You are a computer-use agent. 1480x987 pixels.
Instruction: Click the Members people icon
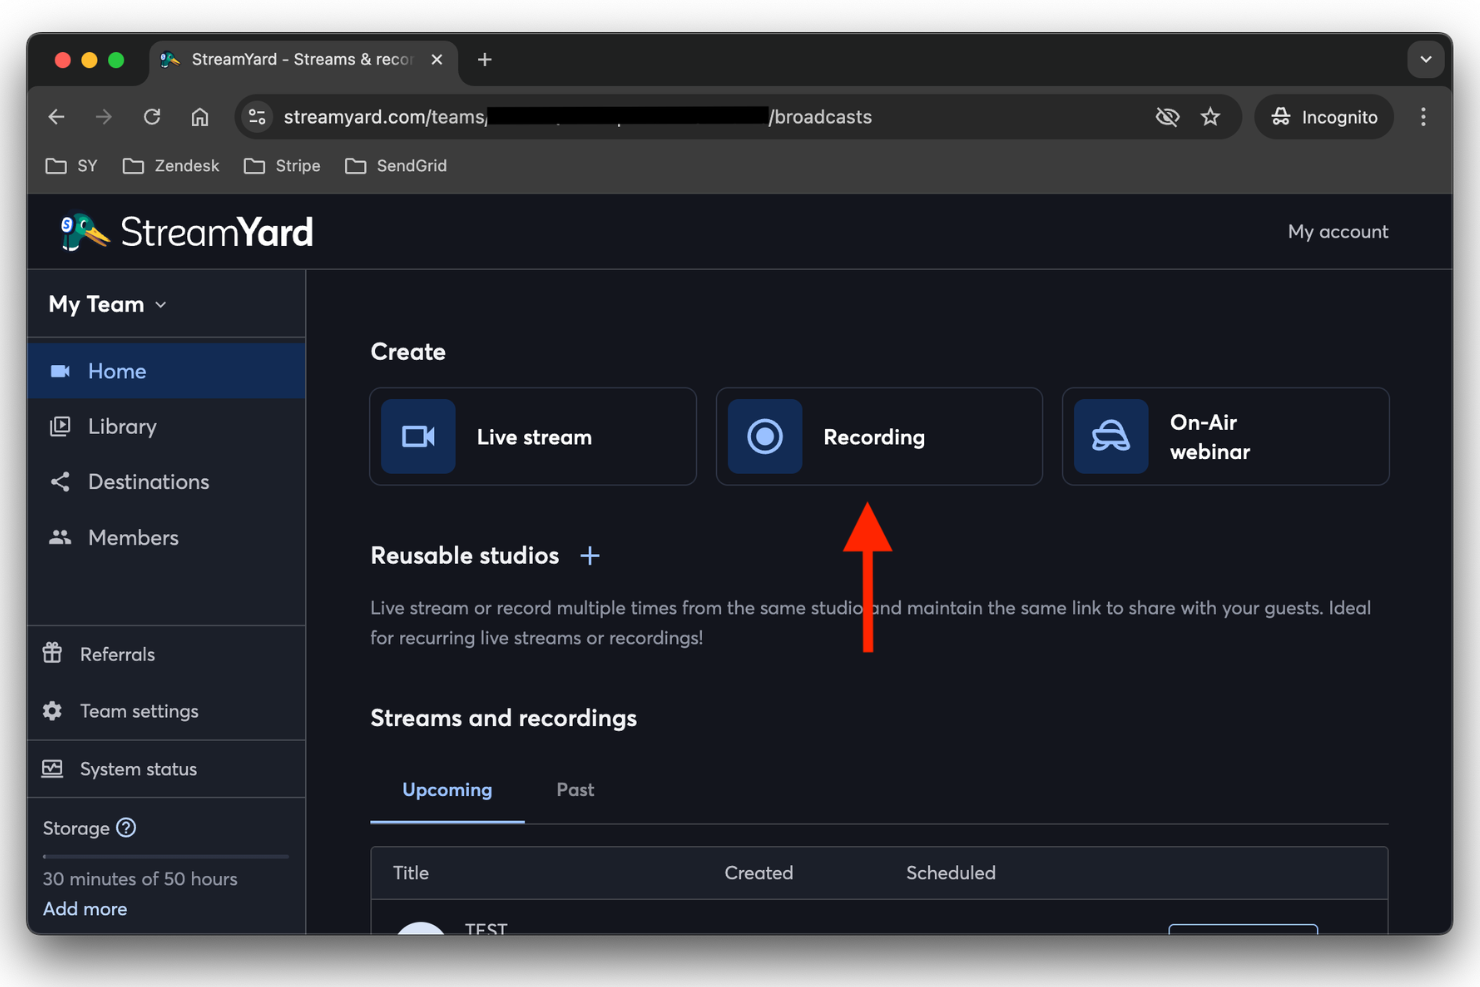(60, 537)
